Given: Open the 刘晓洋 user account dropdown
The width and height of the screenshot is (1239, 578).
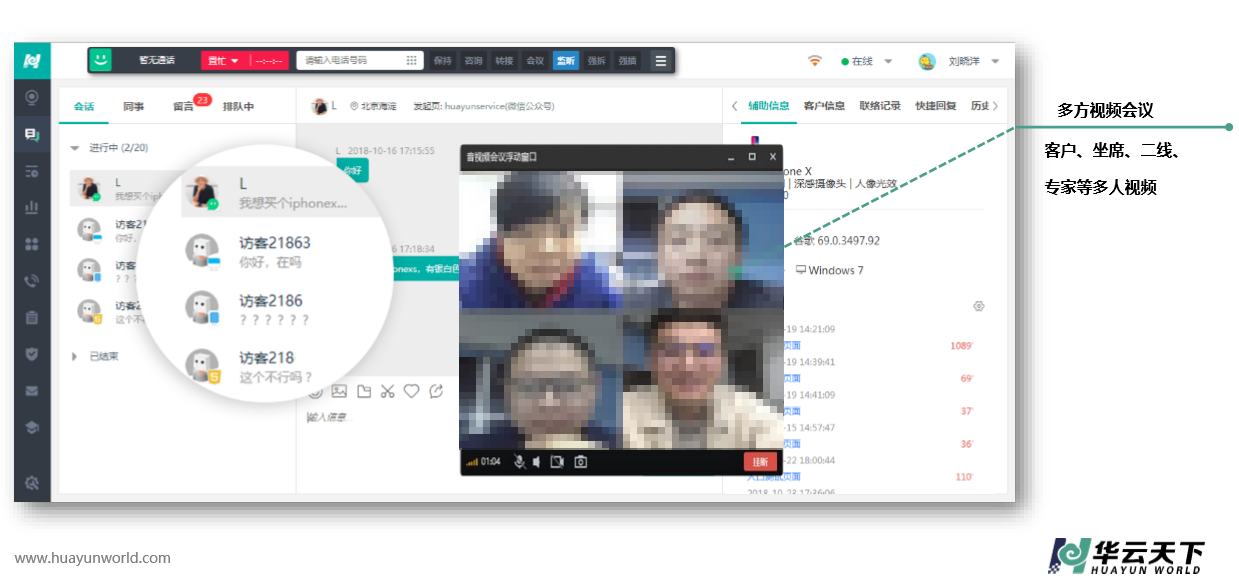Looking at the screenshot, I should point(973,61).
